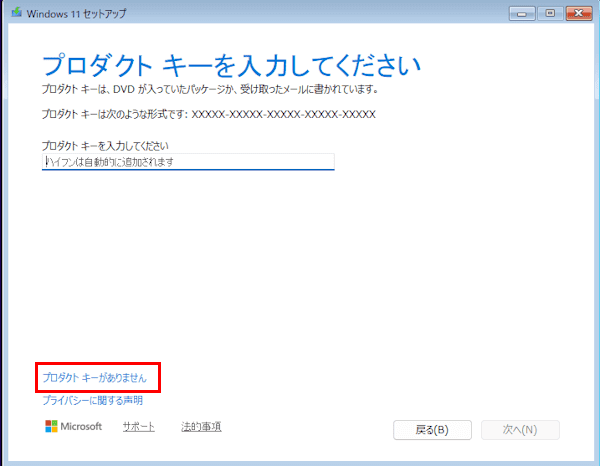Click the Windows 11 setup title bar icon
Viewport: 600px width, 466px height.
16,13
